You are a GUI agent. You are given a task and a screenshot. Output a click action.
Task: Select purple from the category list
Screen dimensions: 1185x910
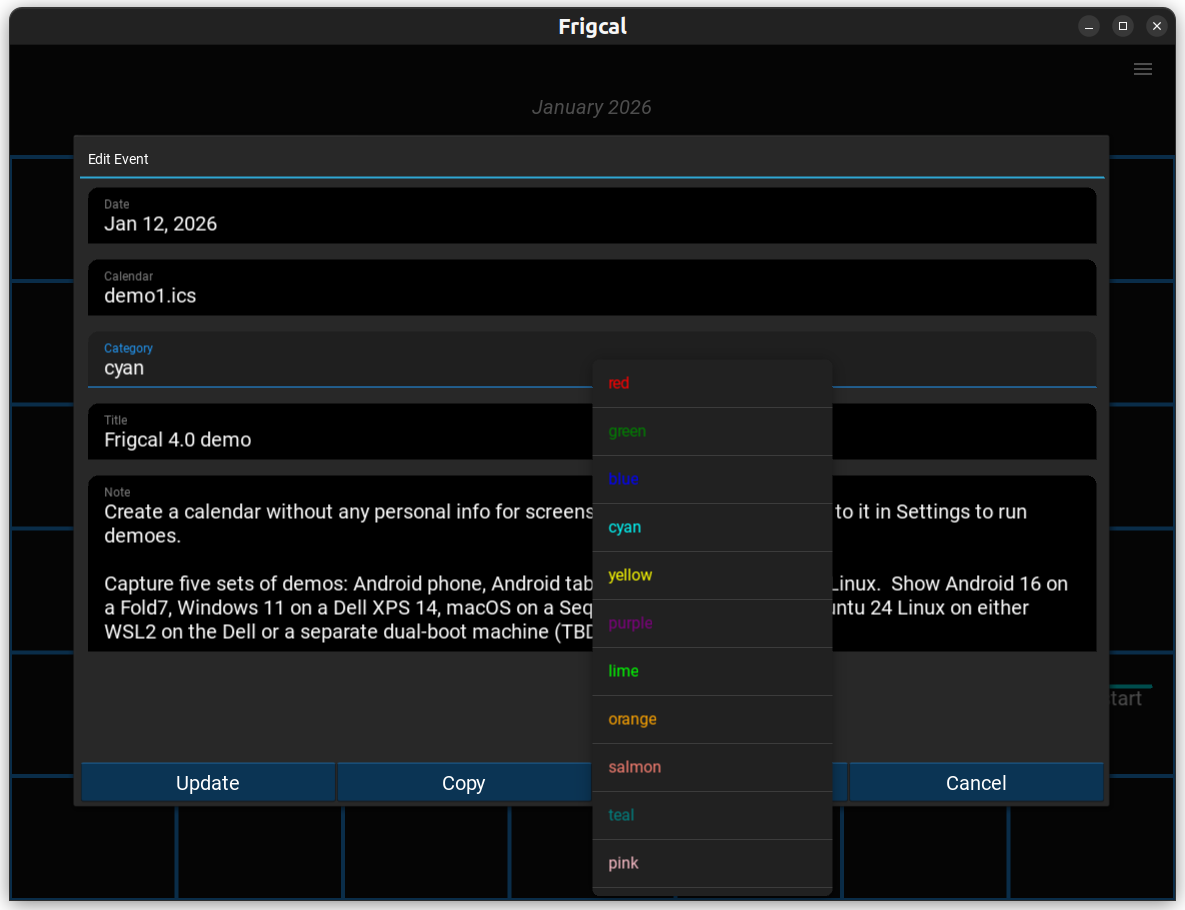pyautogui.click(x=712, y=623)
